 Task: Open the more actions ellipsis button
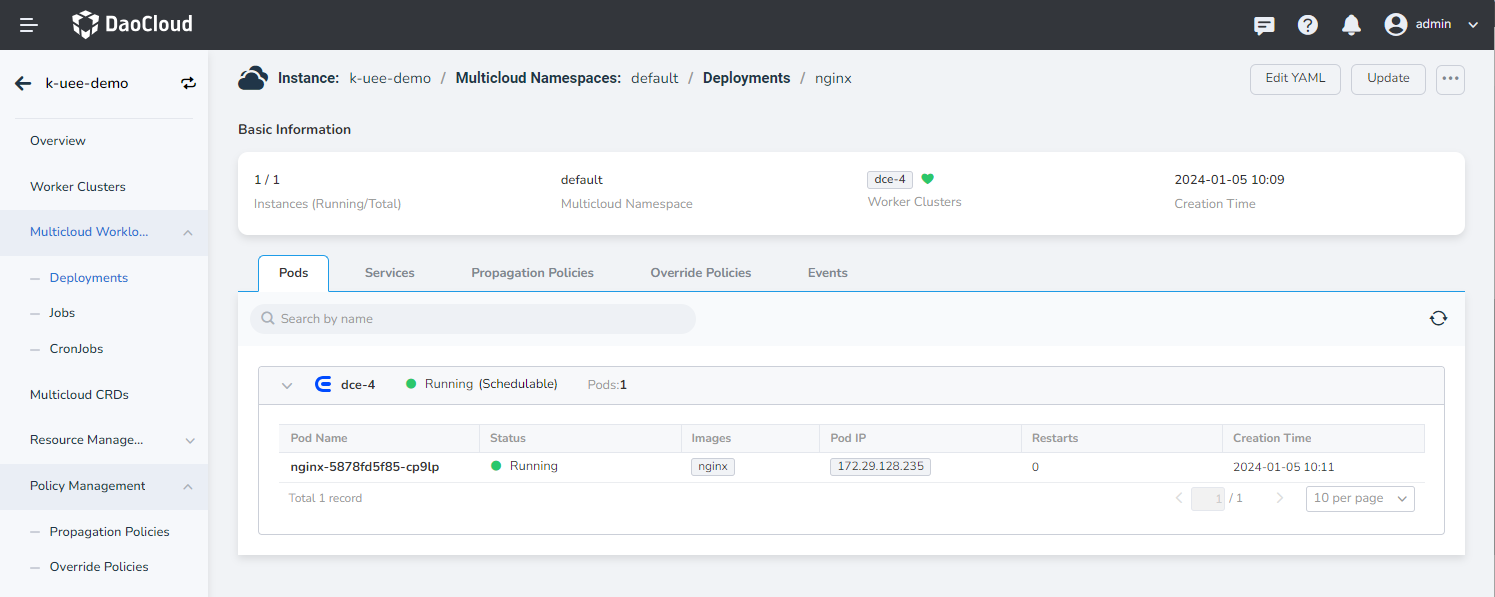pyautogui.click(x=1450, y=79)
